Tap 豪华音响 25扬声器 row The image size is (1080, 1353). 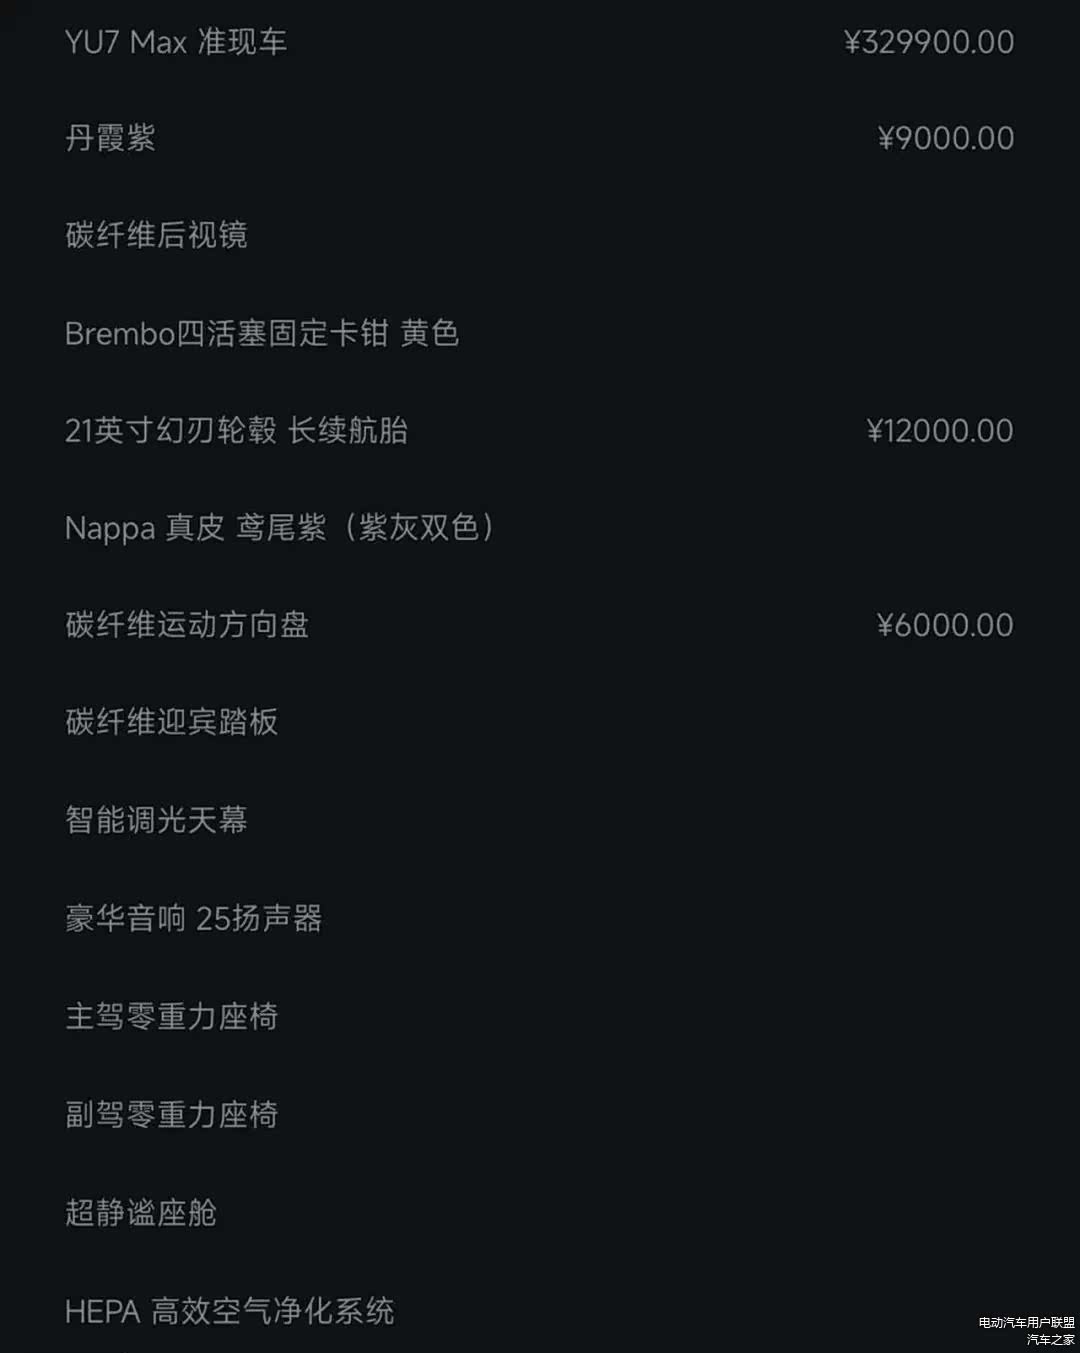point(194,918)
